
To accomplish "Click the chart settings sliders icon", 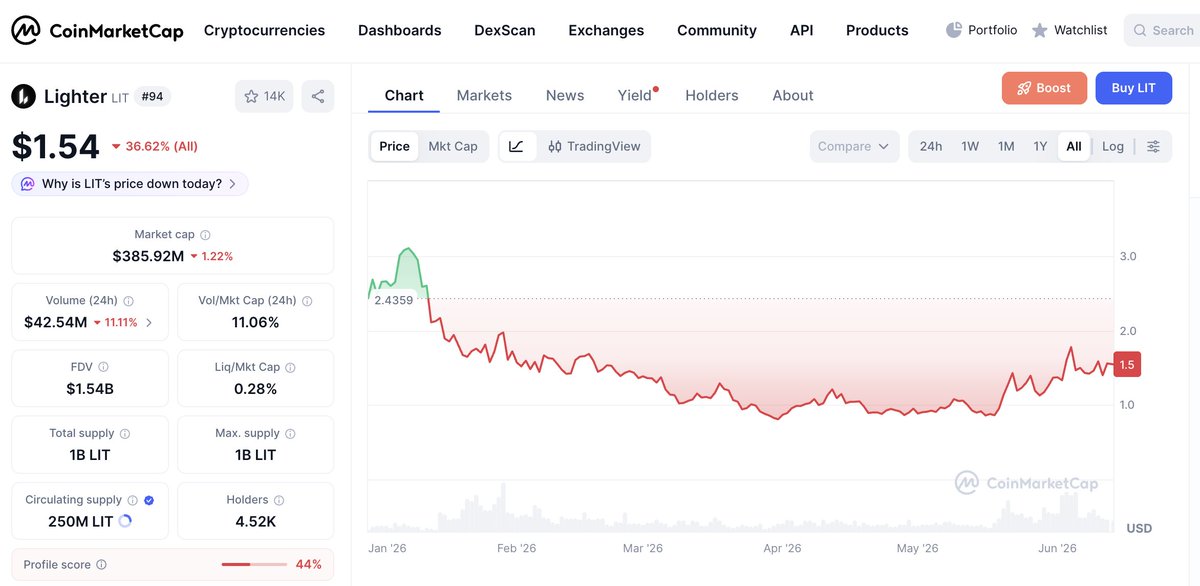I will (x=1153, y=146).
